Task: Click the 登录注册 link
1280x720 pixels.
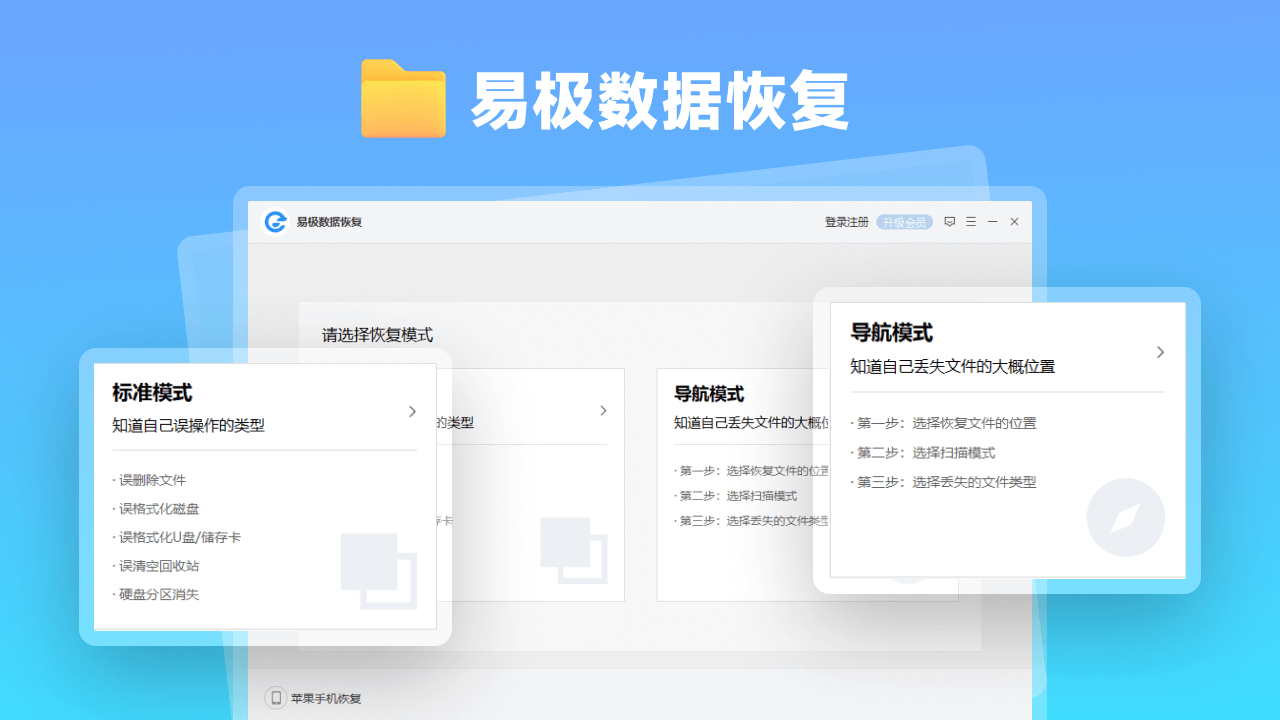Action: [x=846, y=222]
